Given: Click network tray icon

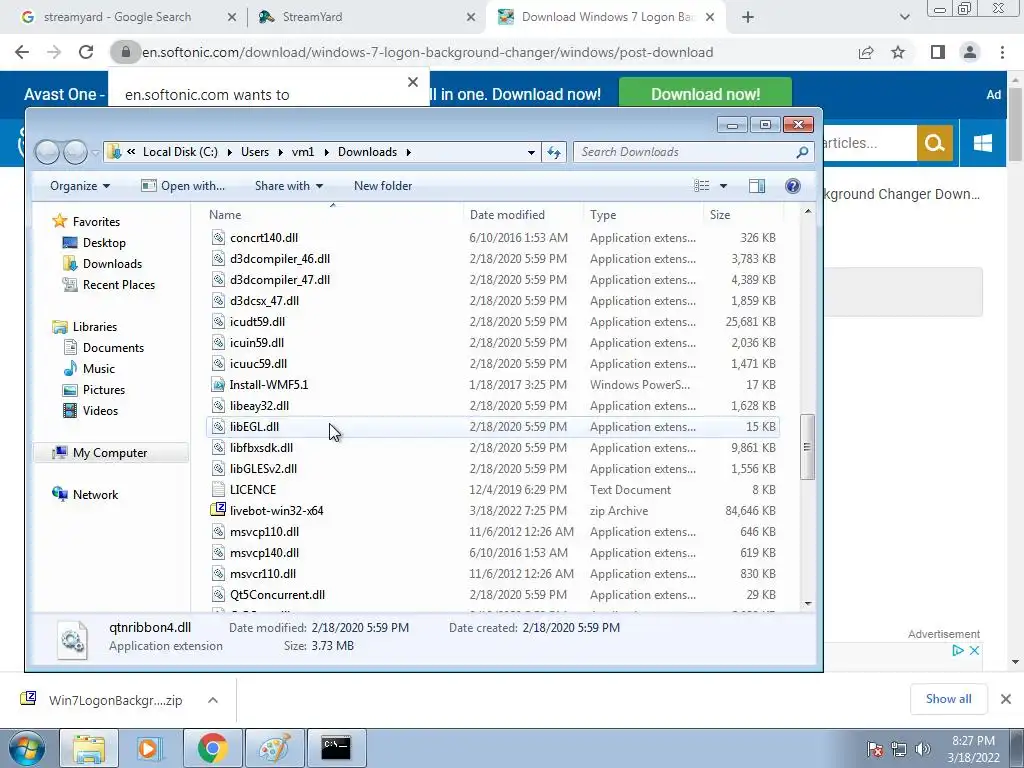Looking at the screenshot, I should [899, 749].
